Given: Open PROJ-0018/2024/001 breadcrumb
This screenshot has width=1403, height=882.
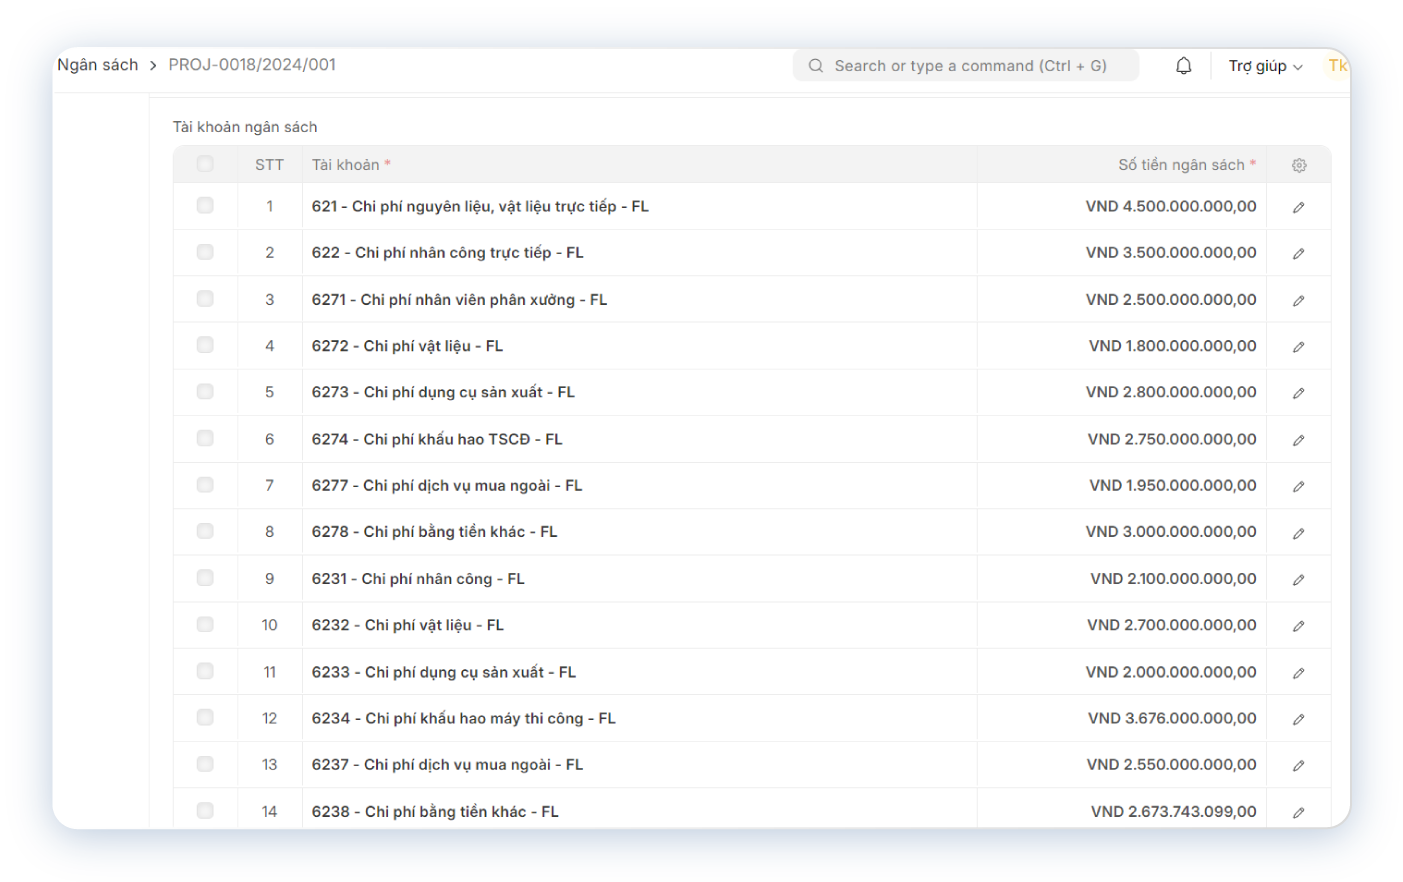Looking at the screenshot, I should tap(252, 65).
